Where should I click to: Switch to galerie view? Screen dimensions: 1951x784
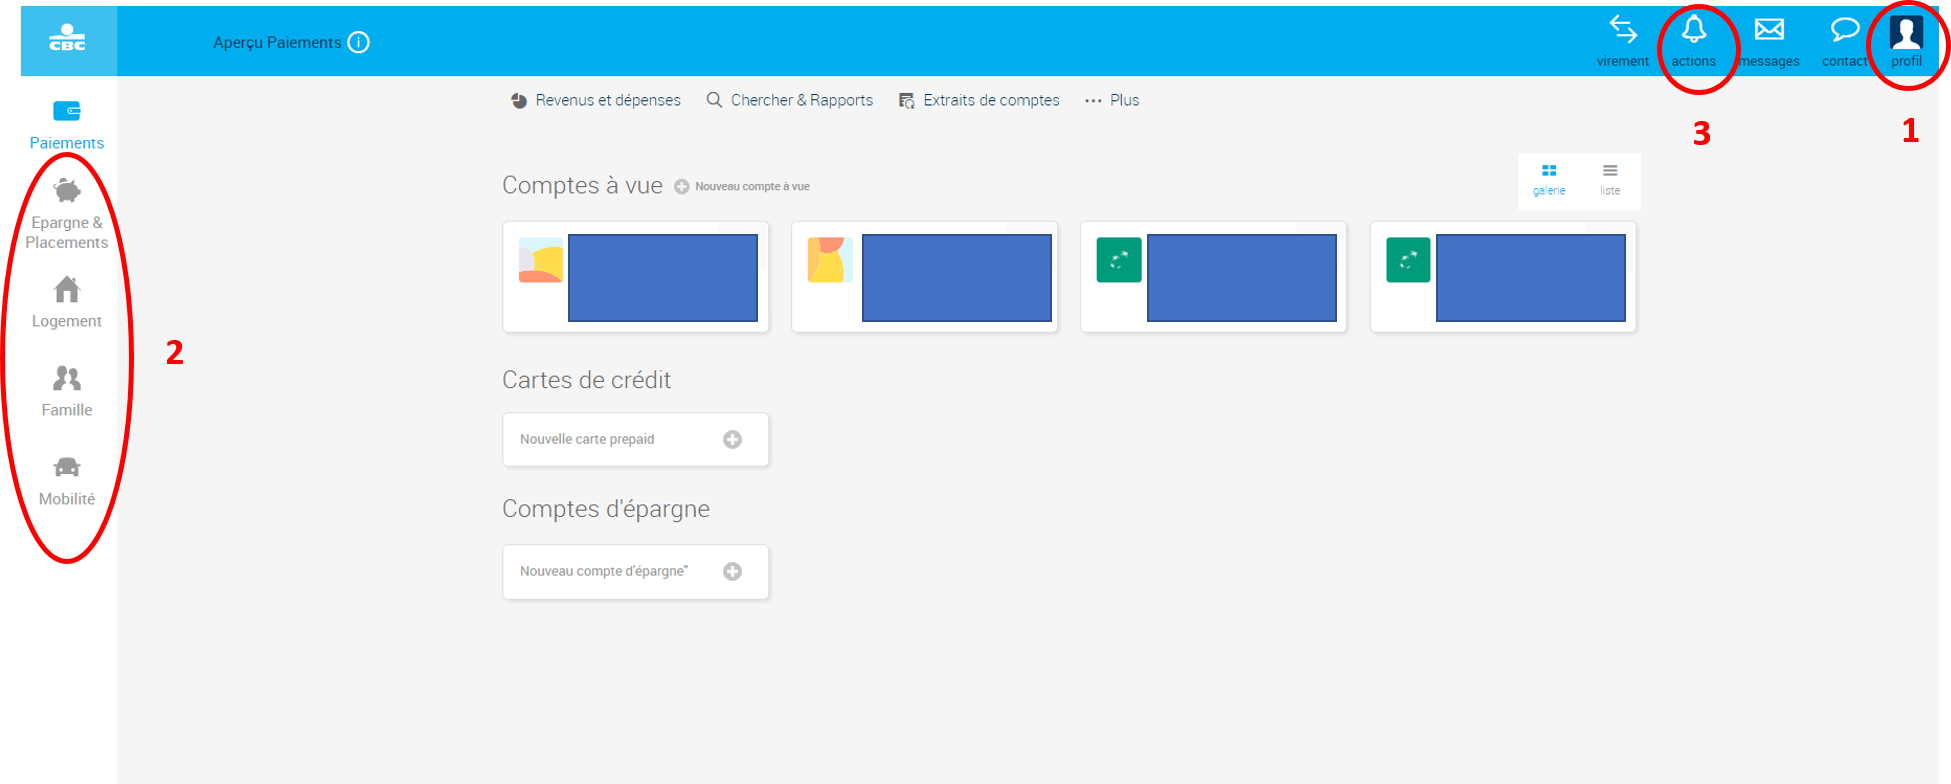pos(1549,179)
